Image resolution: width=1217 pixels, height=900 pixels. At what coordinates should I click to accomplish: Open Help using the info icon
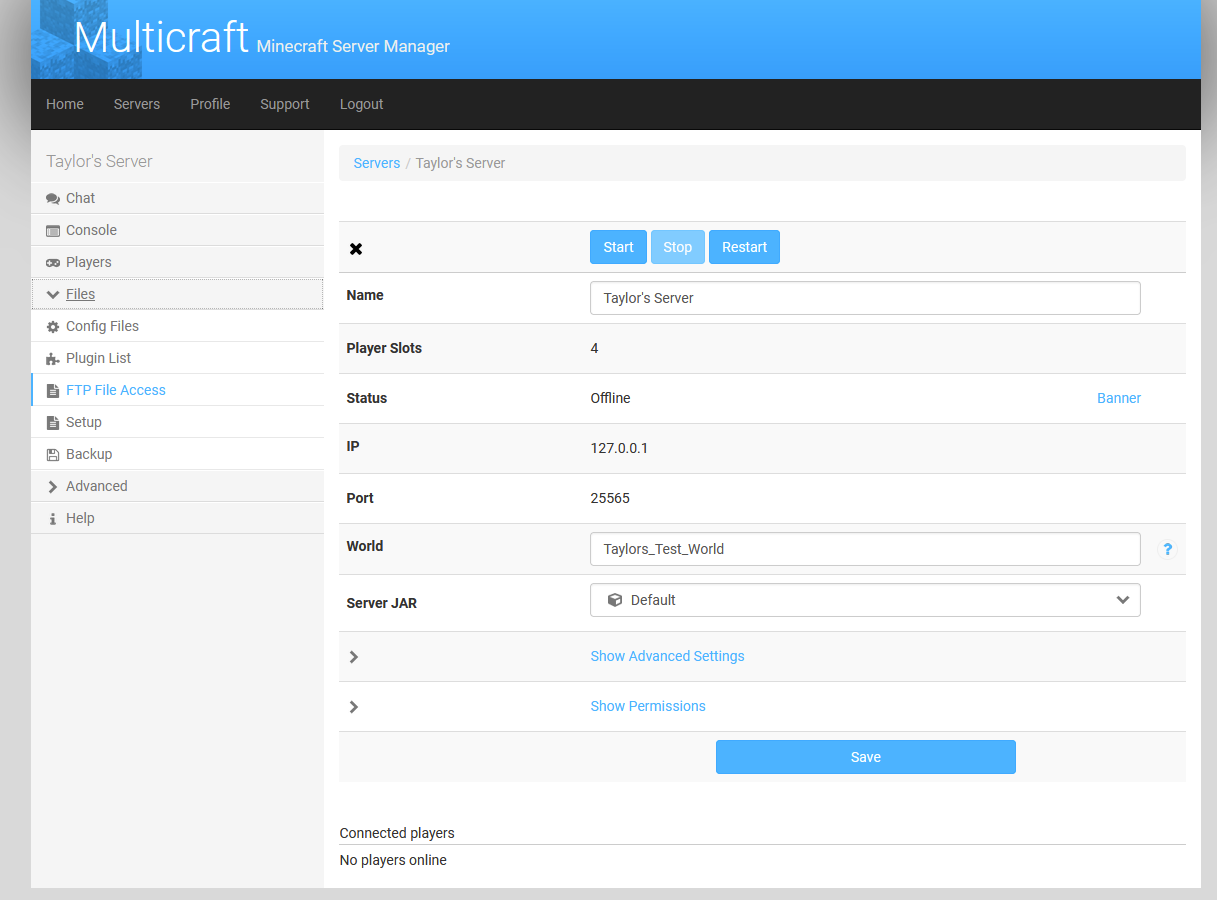pos(52,518)
